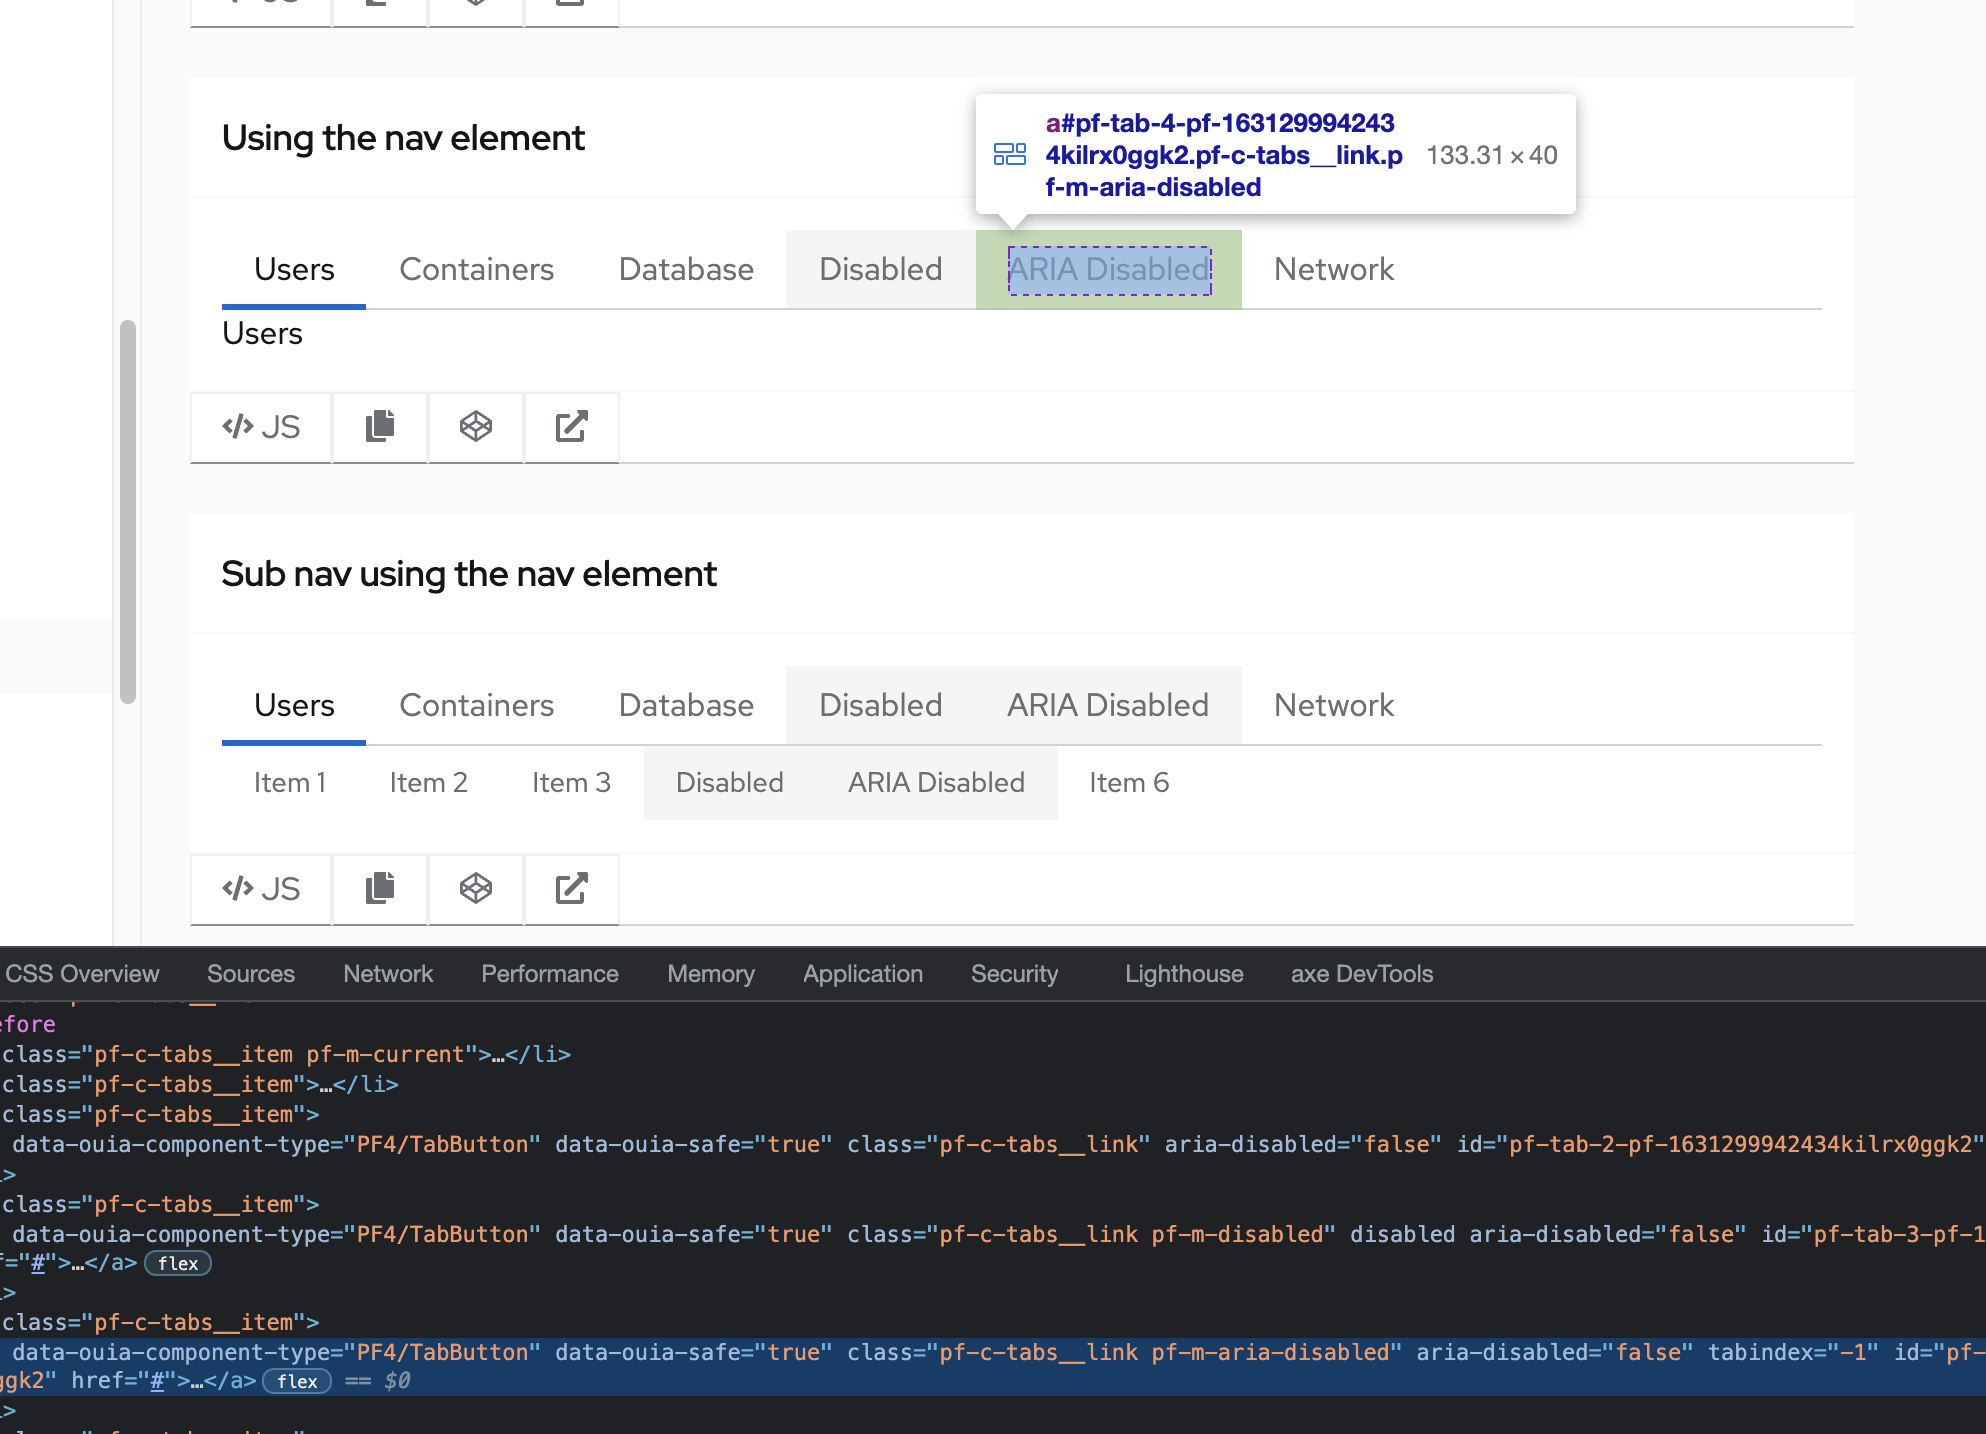The height and width of the screenshot is (1434, 1986).
Task: Open fullscreen external link icon under the nav element example
Action: [x=571, y=427]
